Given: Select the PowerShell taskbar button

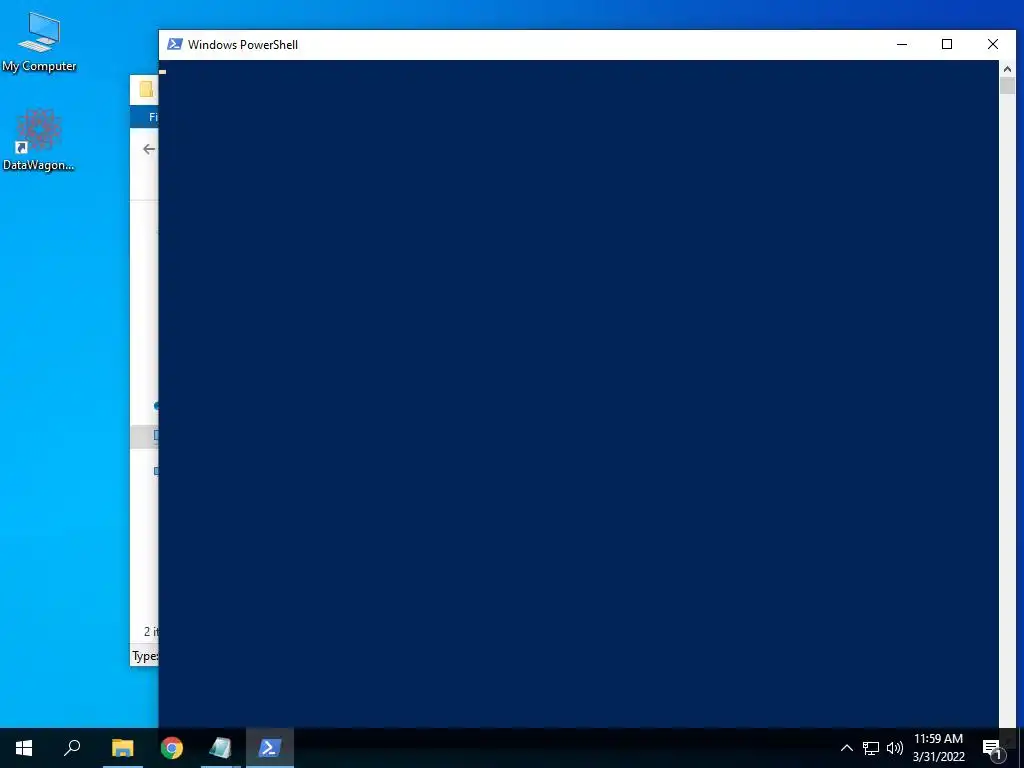Looking at the screenshot, I should pyautogui.click(x=270, y=748).
